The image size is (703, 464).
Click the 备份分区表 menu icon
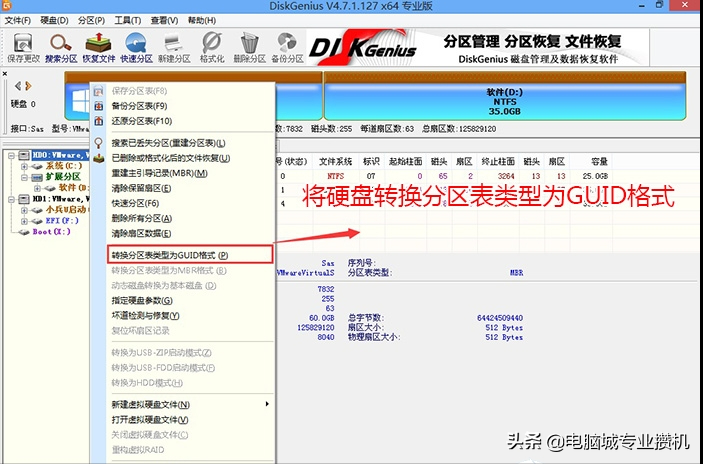pos(99,106)
